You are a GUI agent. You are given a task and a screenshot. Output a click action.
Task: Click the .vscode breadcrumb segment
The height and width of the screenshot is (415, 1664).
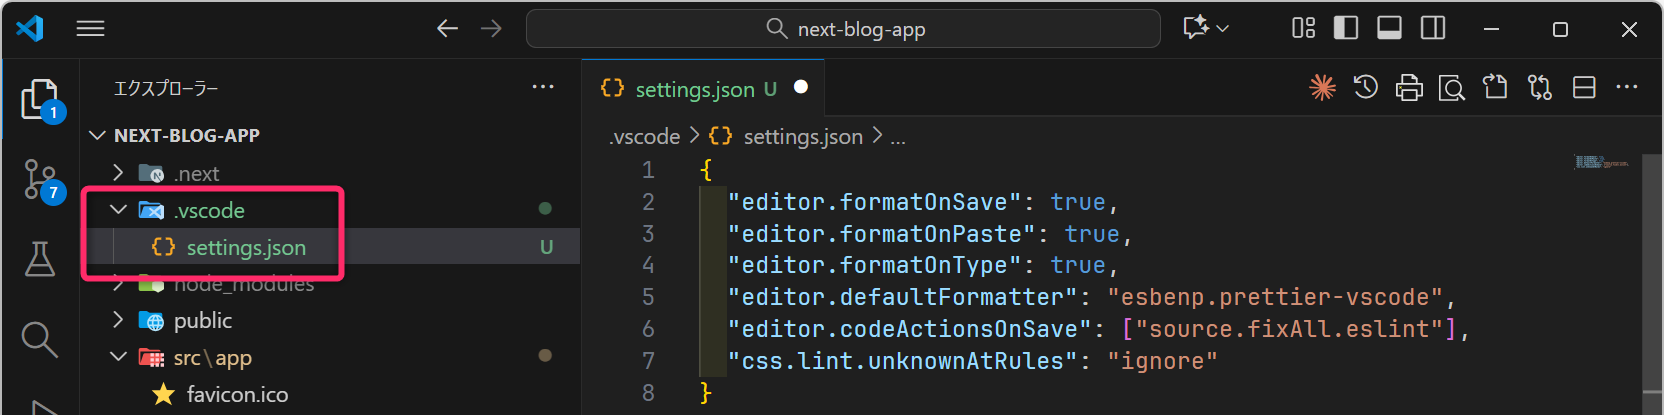pyautogui.click(x=645, y=137)
